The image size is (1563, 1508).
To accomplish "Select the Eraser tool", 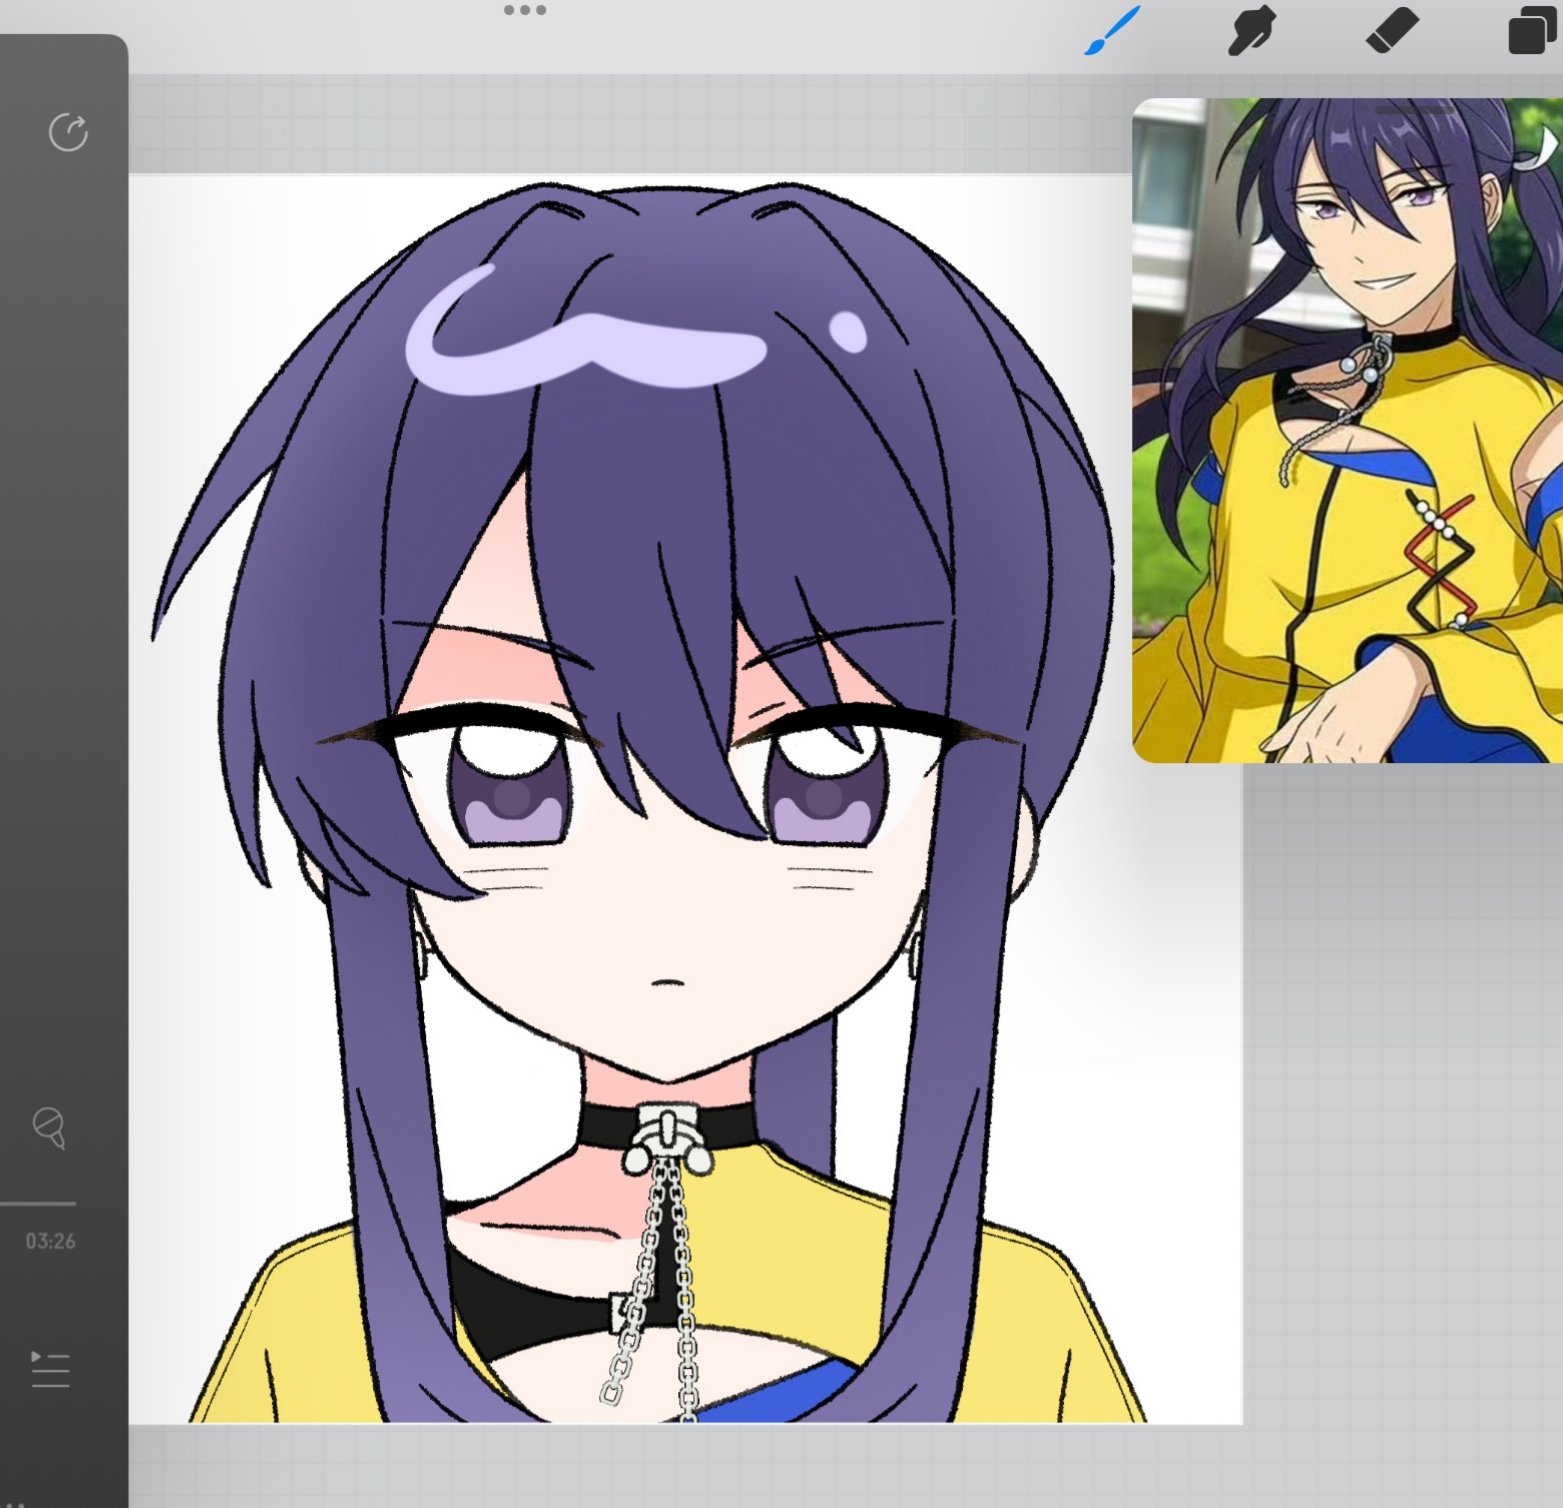I will tap(1392, 30).
